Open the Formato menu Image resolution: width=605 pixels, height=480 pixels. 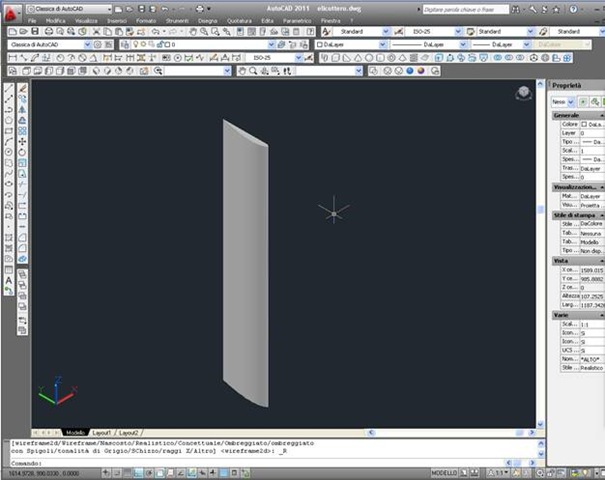tap(146, 21)
